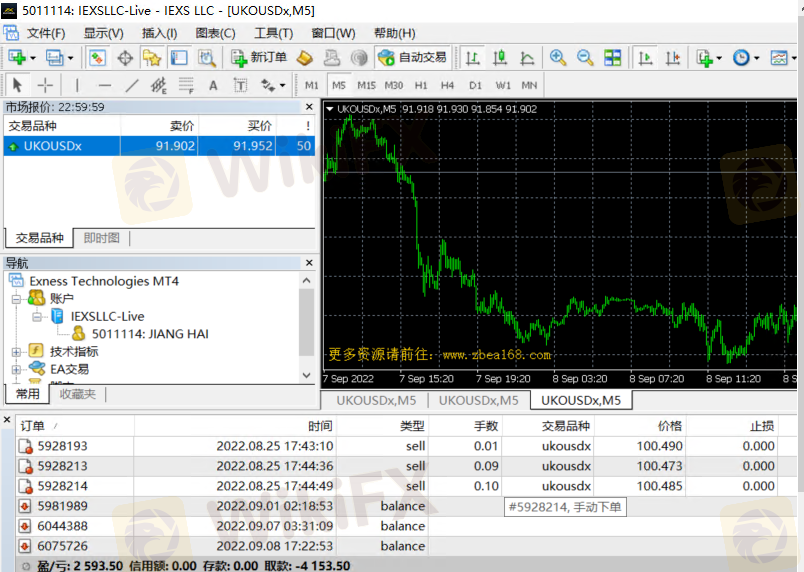Toggle the 自动交易 auto trading button
Screen dimensions: 804x572
pos(412,58)
